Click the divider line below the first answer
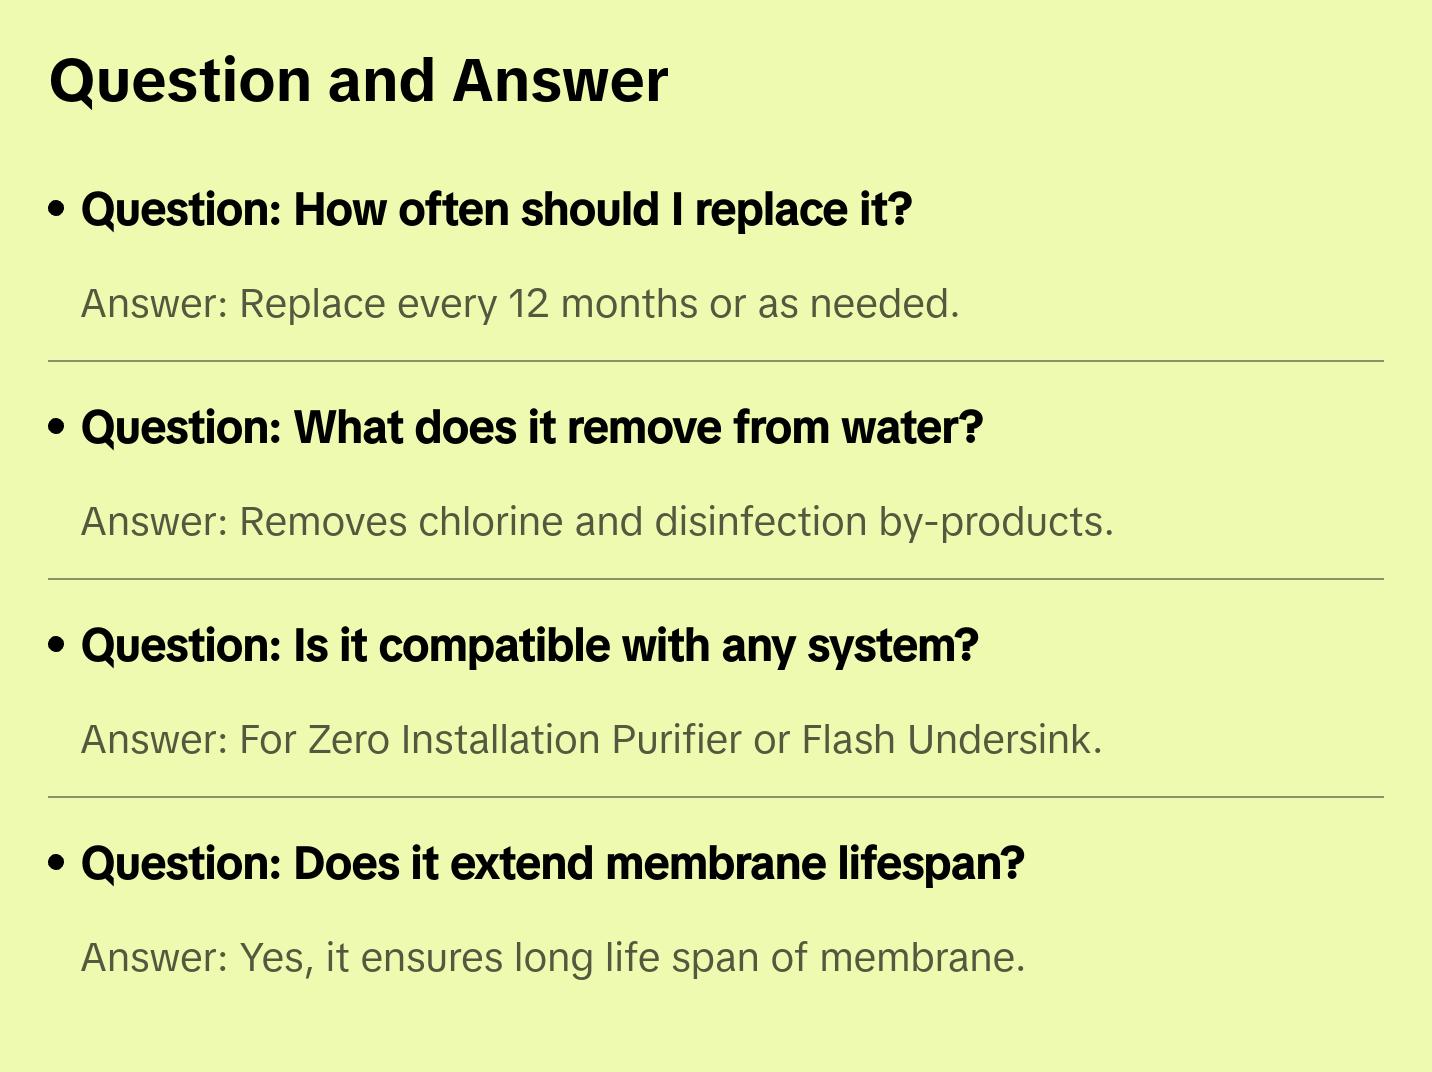The width and height of the screenshot is (1432, 1072). click(x=716, y=361)
